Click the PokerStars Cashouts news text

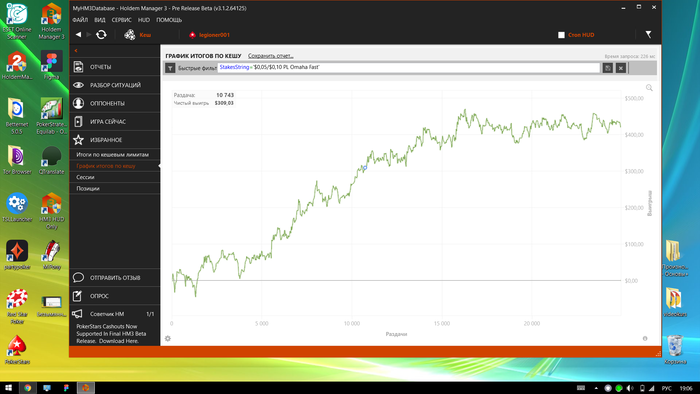pos(111,334)
